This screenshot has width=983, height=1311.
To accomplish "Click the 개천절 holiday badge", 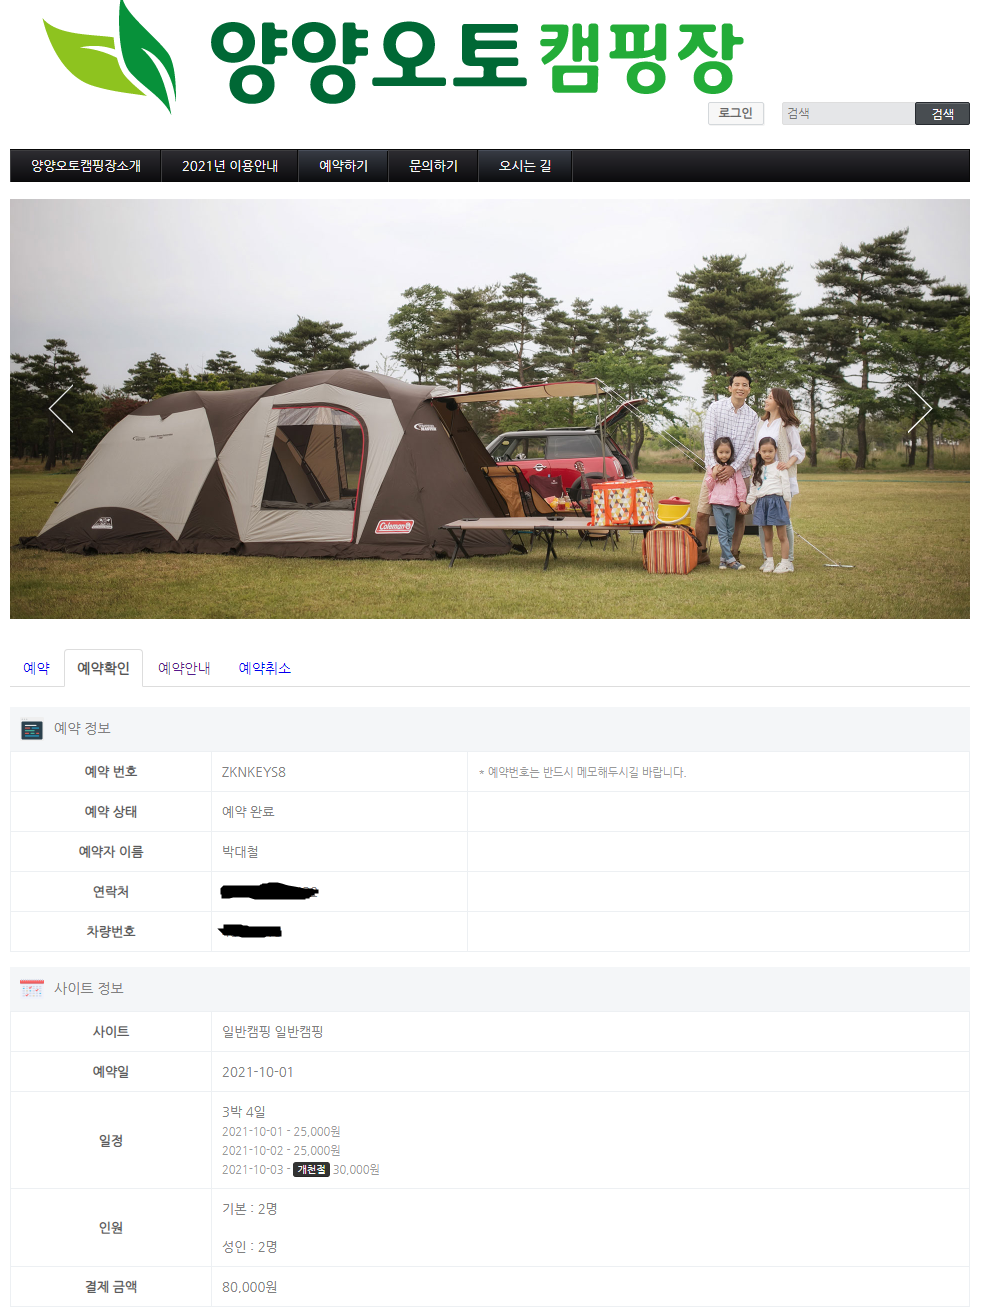I will [x=311, y=1169].
